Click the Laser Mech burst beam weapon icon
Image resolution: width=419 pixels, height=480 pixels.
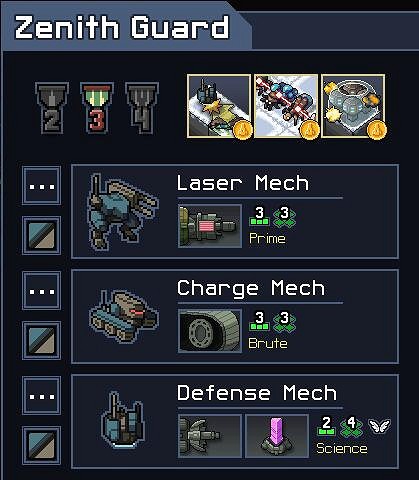(210, 226)
